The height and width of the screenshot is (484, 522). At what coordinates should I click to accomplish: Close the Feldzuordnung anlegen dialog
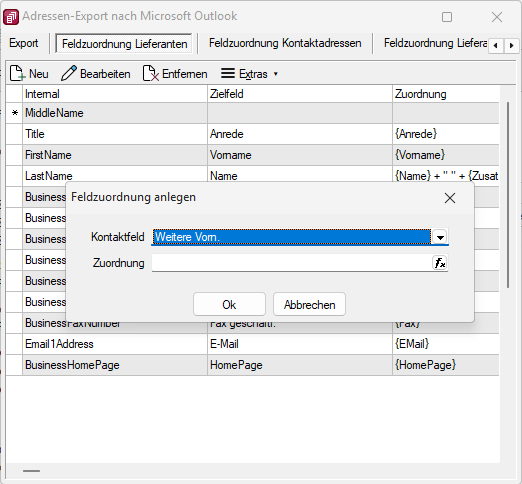(450, 198)
